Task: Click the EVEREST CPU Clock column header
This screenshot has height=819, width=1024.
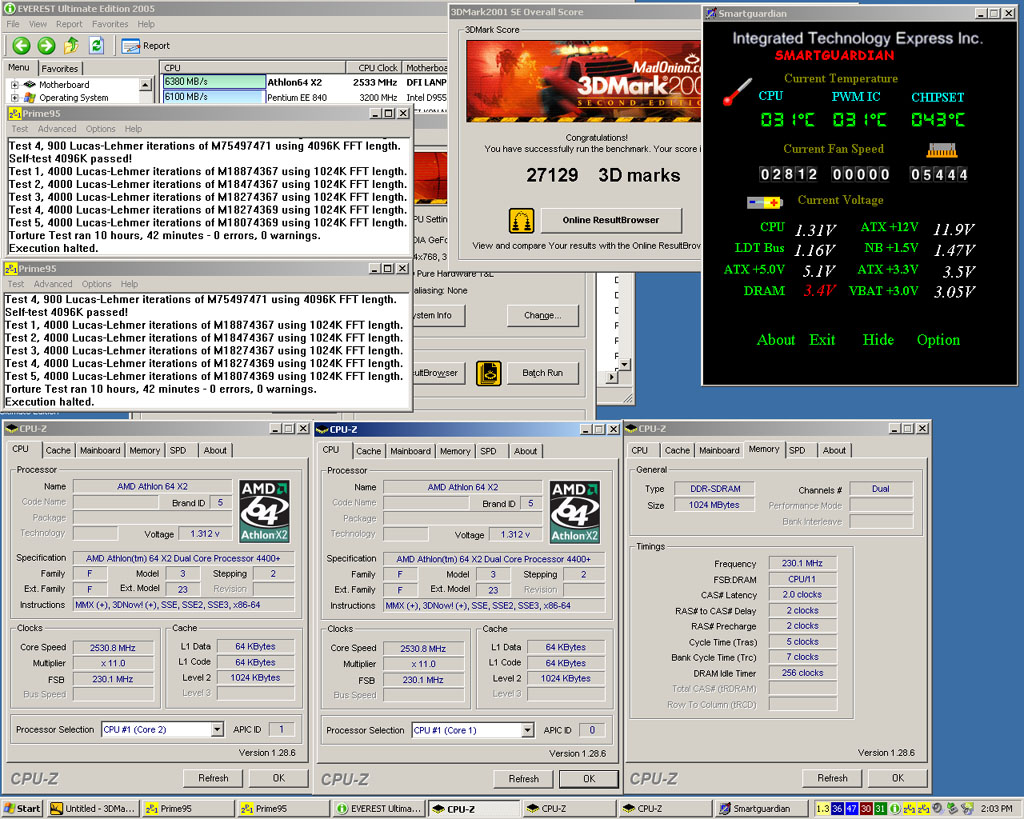Action: [374, 67]
